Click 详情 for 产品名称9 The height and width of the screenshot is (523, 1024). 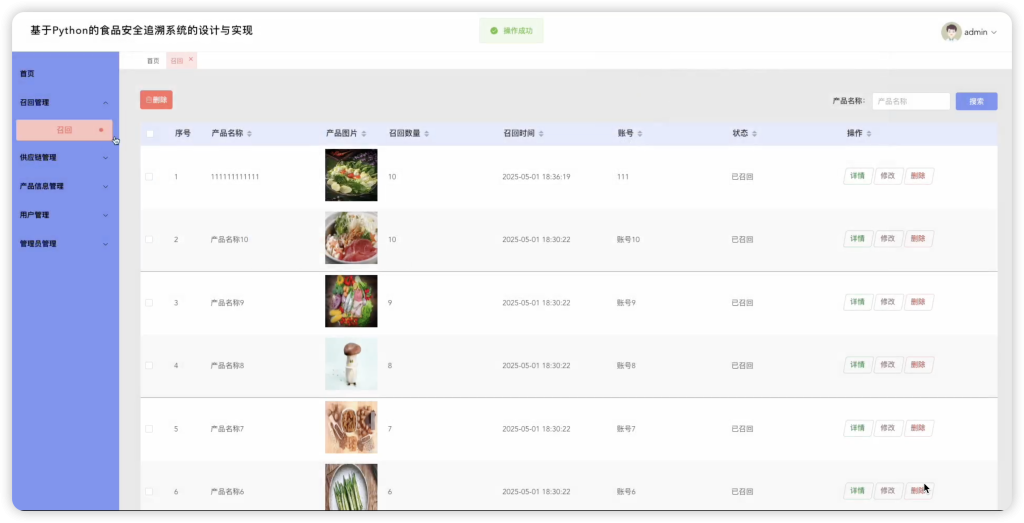click(858, 302)
